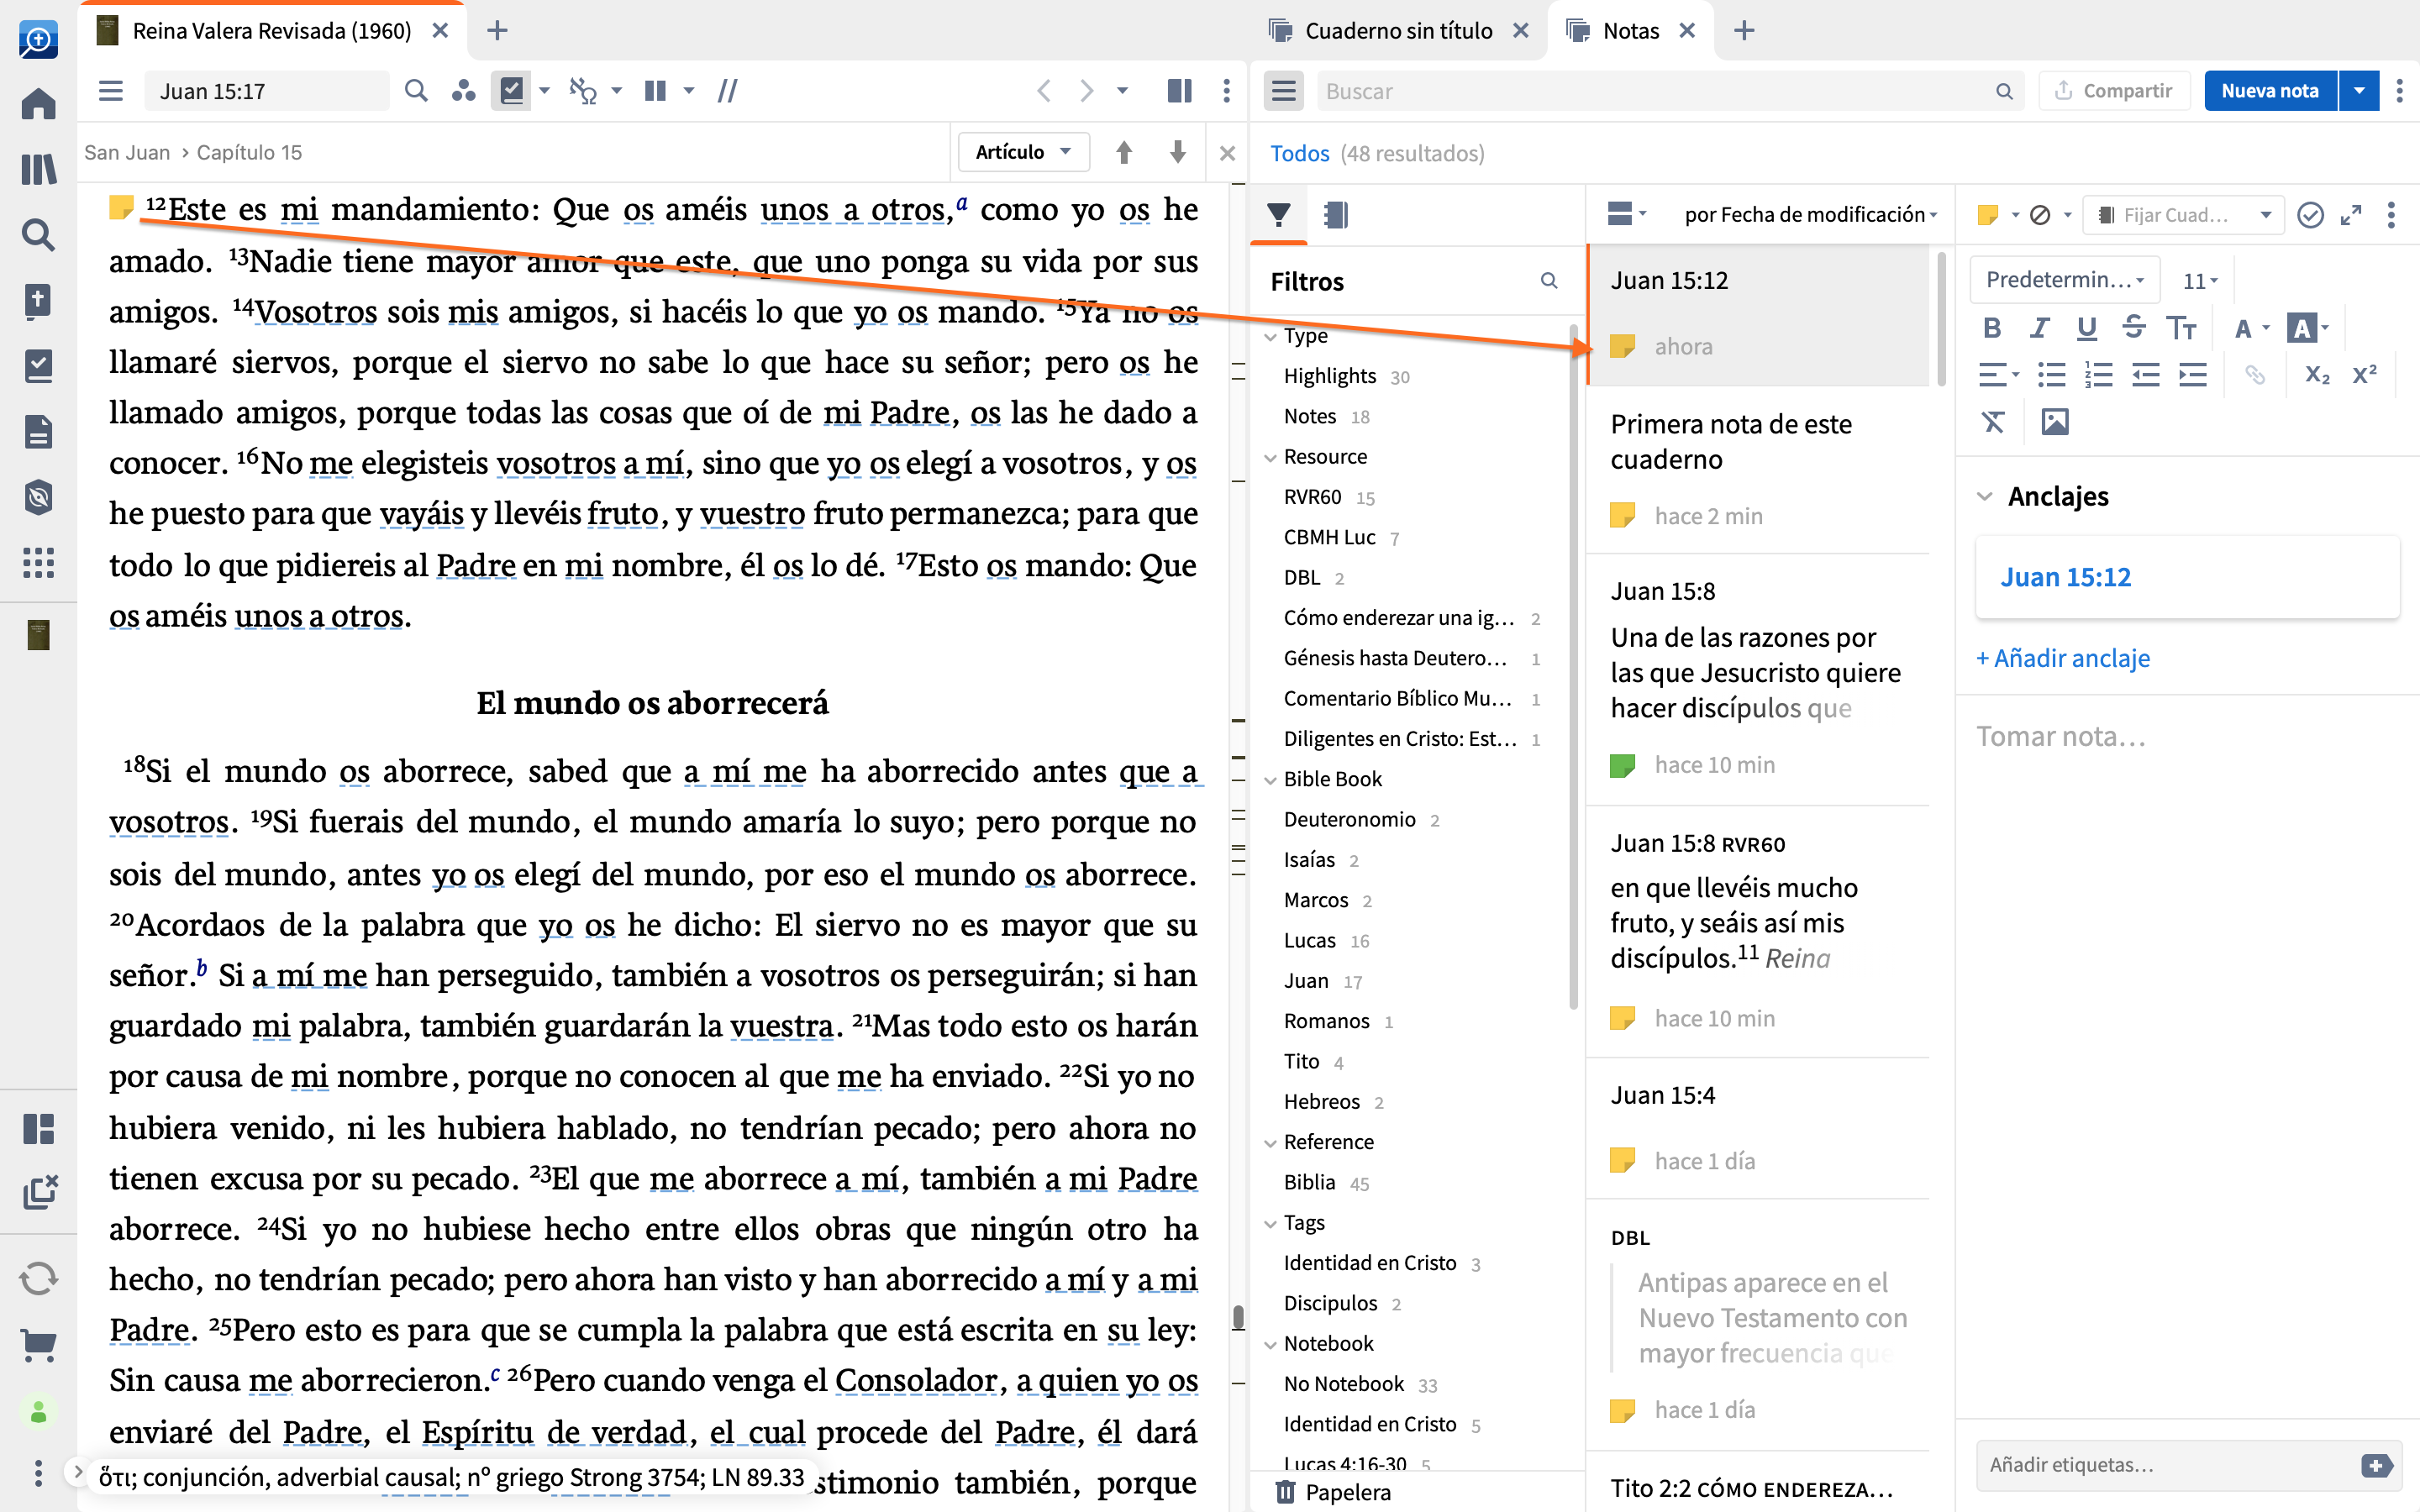Open the por Fecha de modificación sort dropdown
Screen dimensions: 2420x1512
pos(1811,214)
